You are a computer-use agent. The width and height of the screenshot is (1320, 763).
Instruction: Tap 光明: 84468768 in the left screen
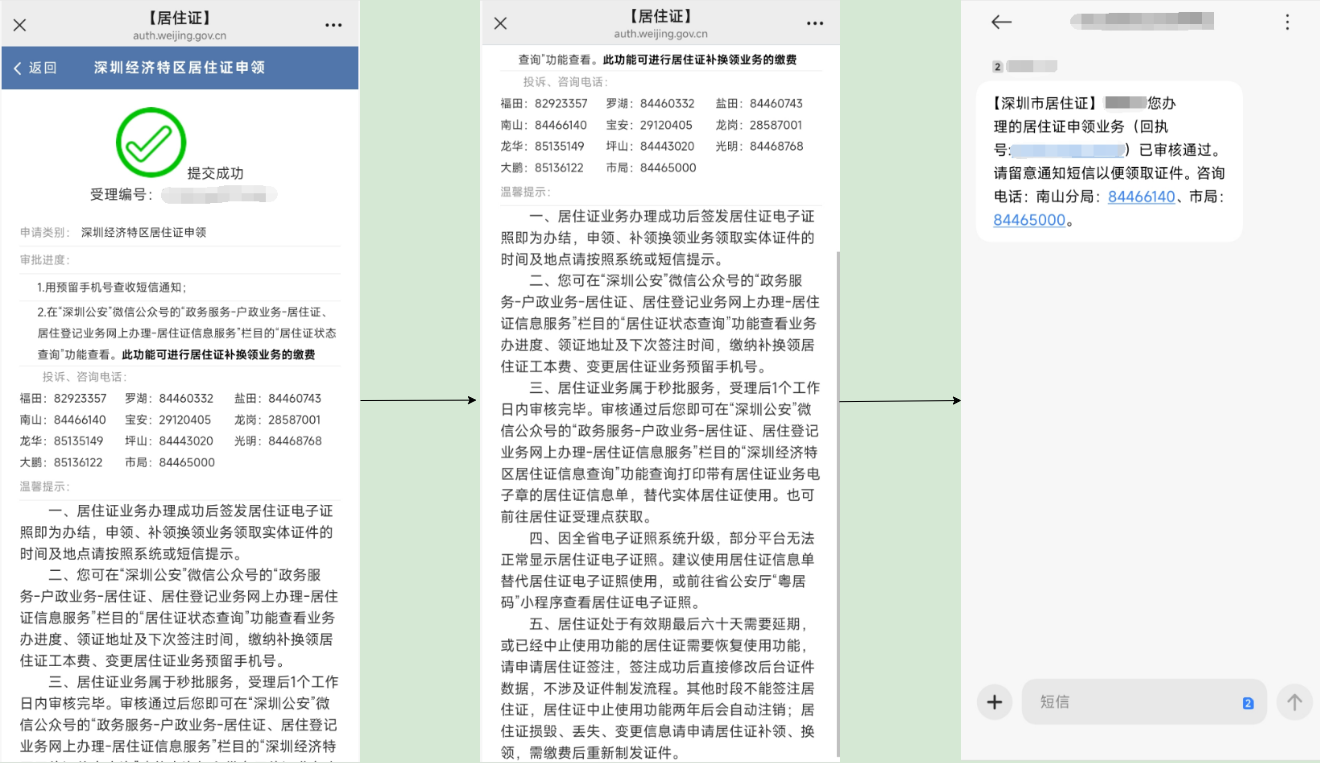[x=278, y=441]
